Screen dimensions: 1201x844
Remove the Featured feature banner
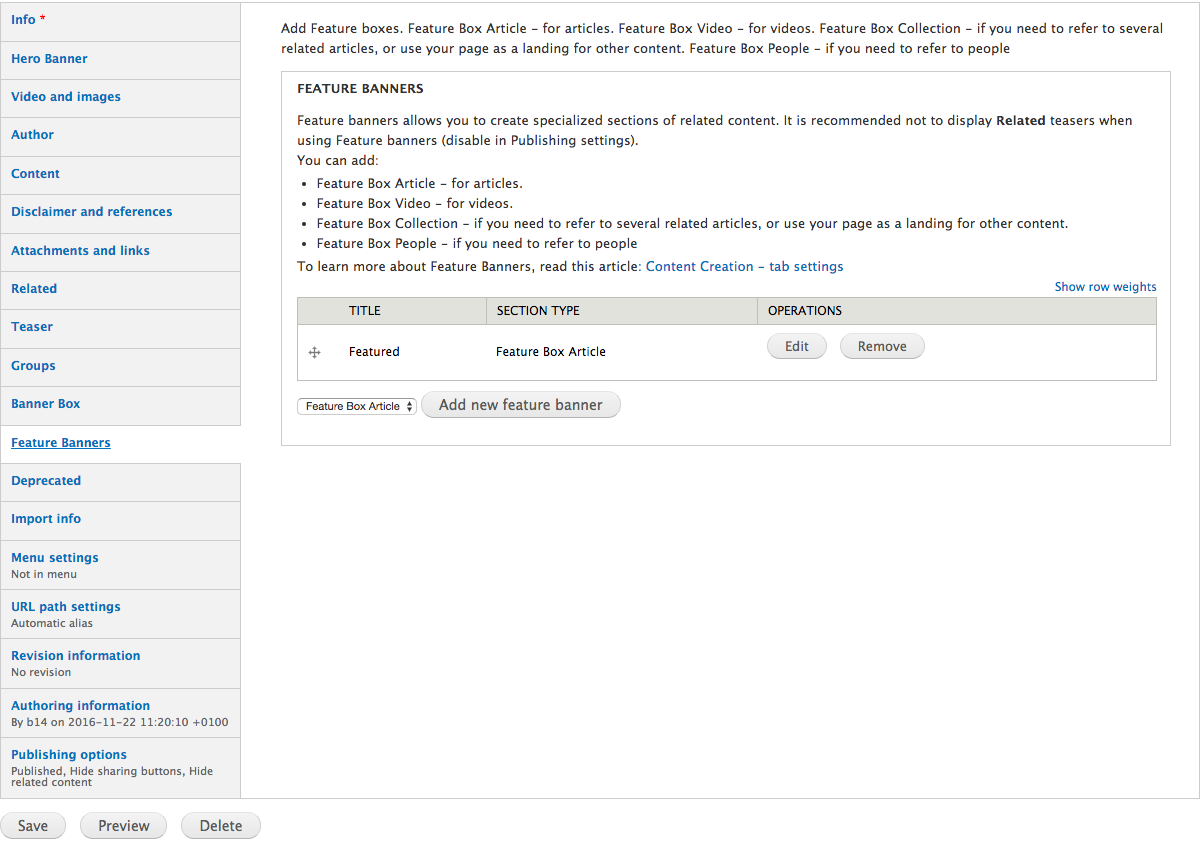tap(882, 347)
